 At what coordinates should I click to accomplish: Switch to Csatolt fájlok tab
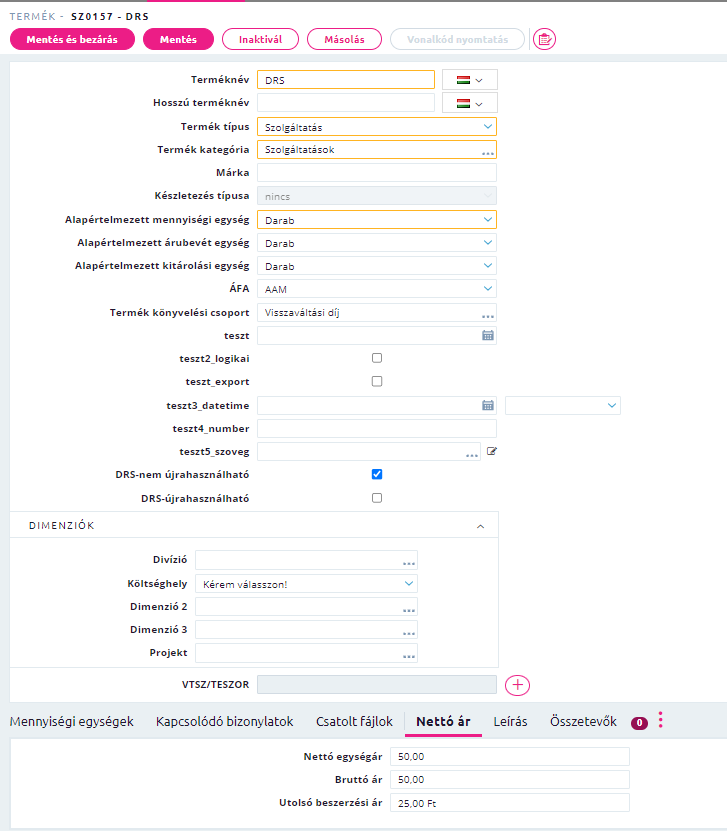[354, 721]
